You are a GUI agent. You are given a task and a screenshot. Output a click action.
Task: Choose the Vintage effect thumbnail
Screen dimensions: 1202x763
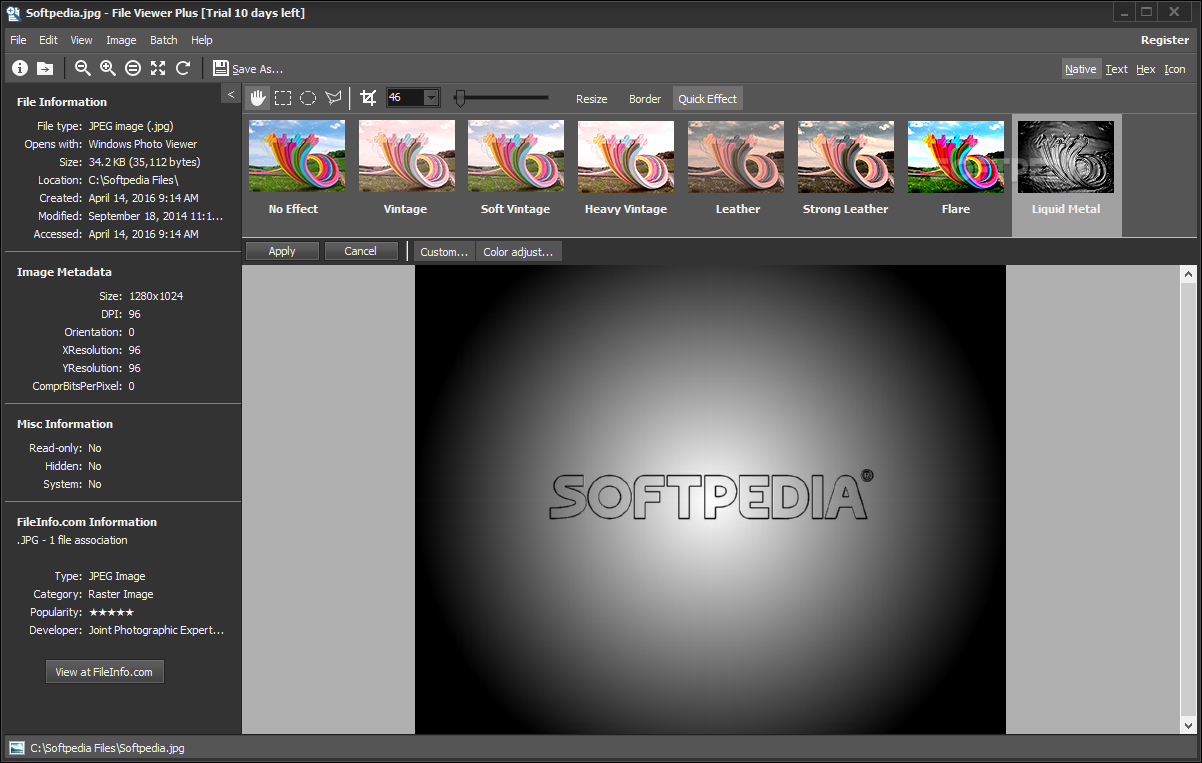pyautogui.click(x=406, y=156)
